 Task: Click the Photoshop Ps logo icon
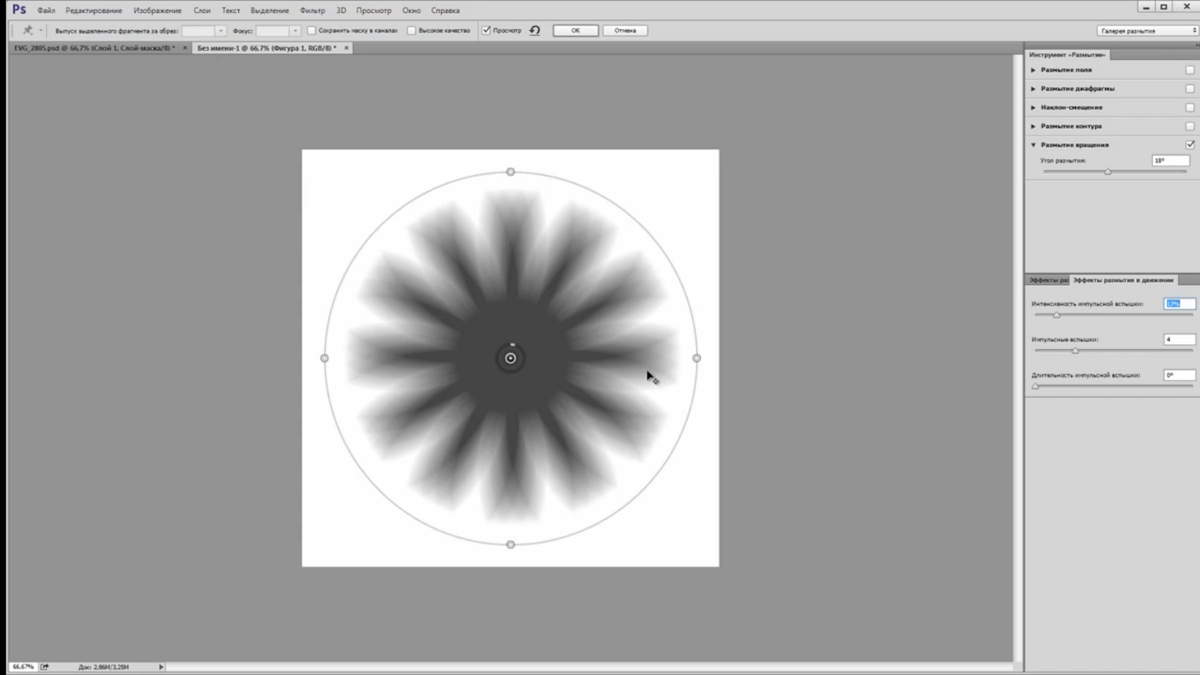click(18, 10)
